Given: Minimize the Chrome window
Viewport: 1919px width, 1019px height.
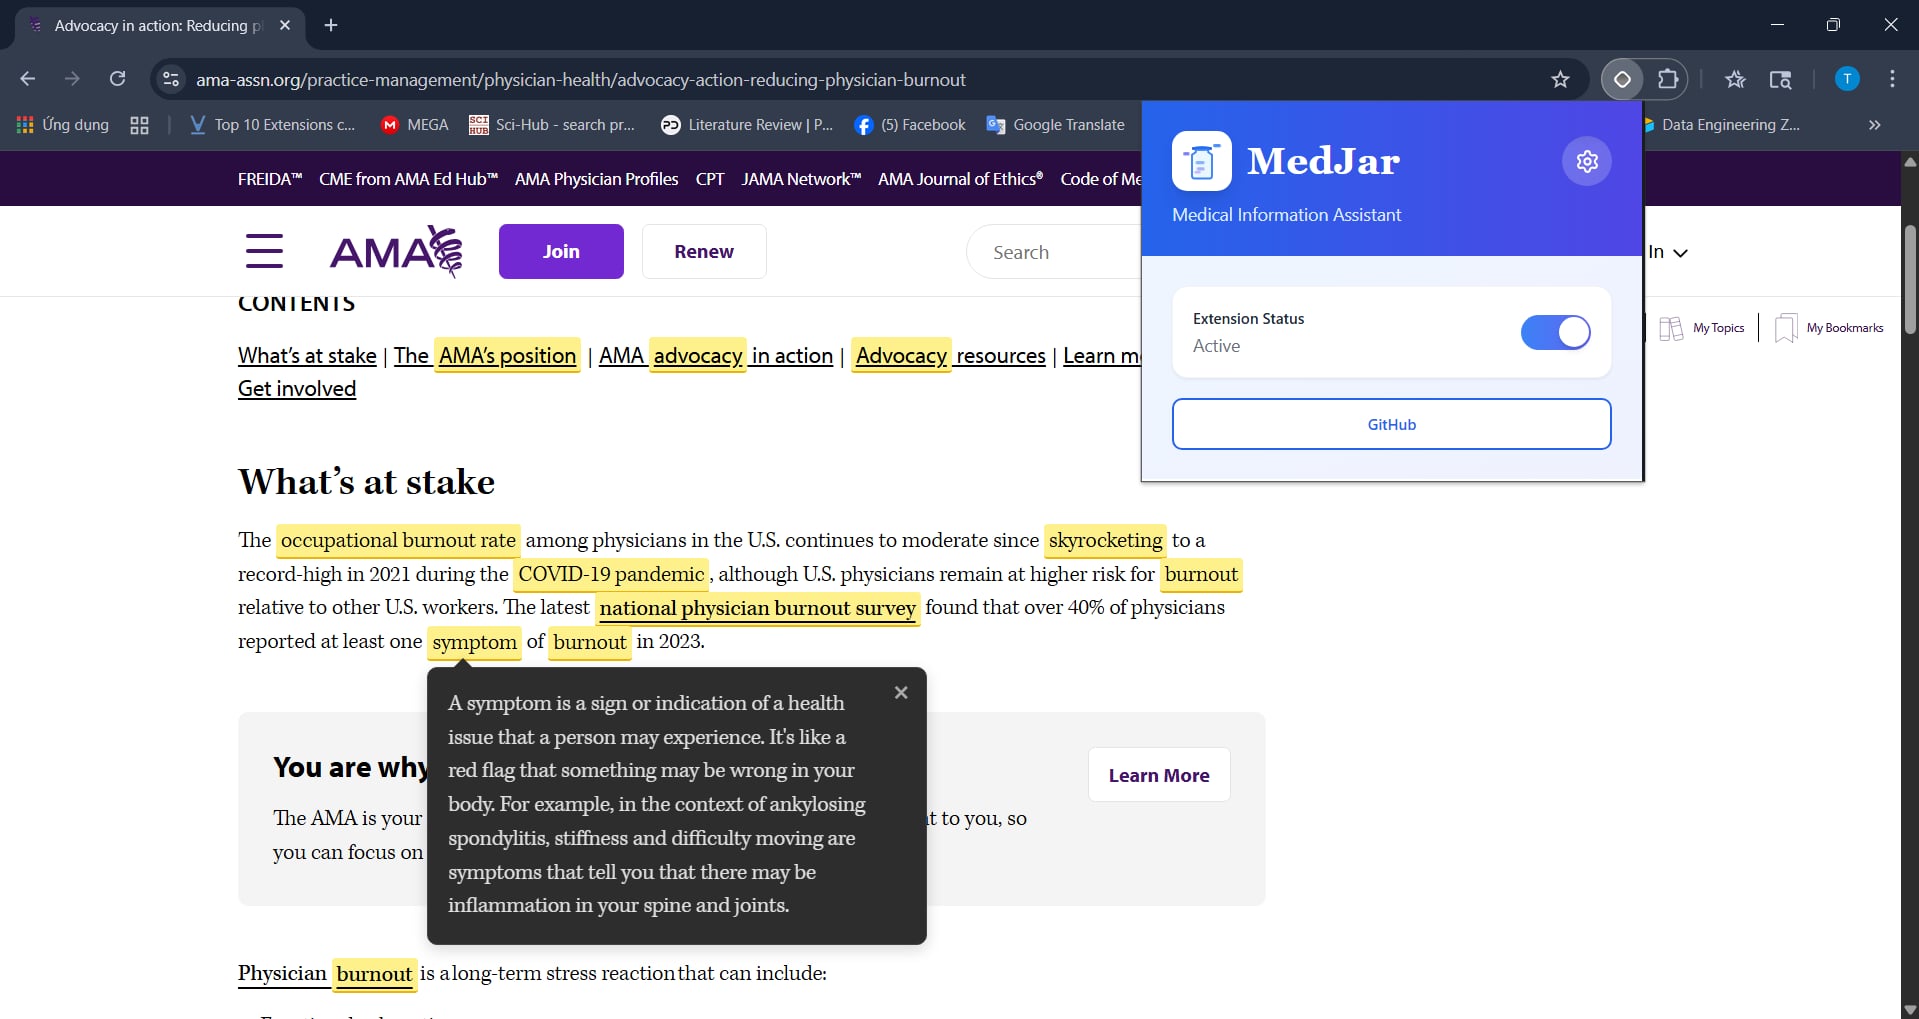Looking at the screenshot, I should click(1777, 25).
